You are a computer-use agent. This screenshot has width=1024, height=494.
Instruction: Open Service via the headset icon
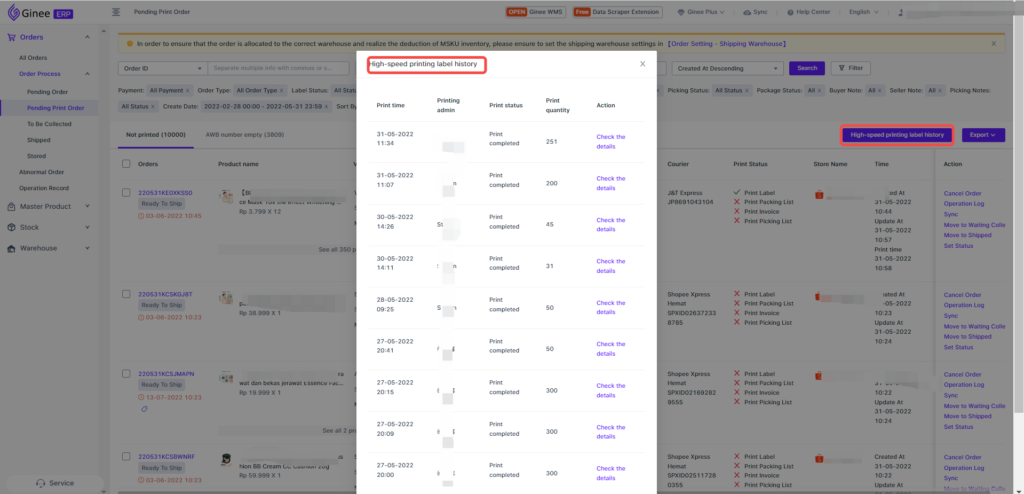[x=40, y=483]
